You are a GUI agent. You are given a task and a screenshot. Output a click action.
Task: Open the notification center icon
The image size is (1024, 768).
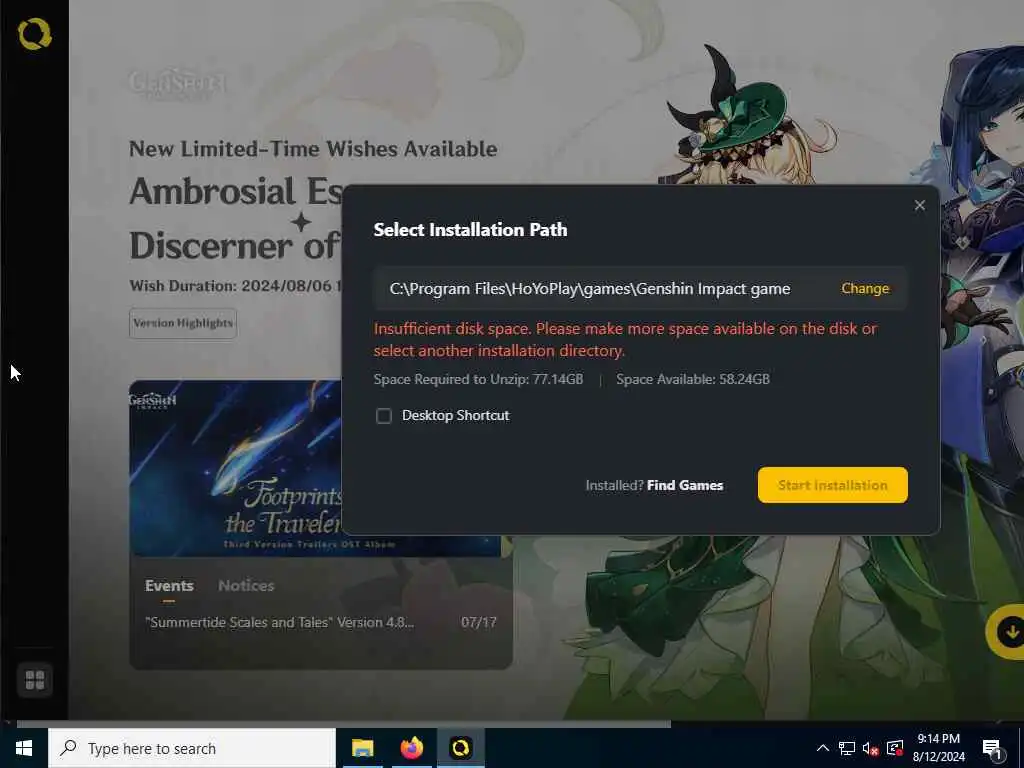coord(992,748)
